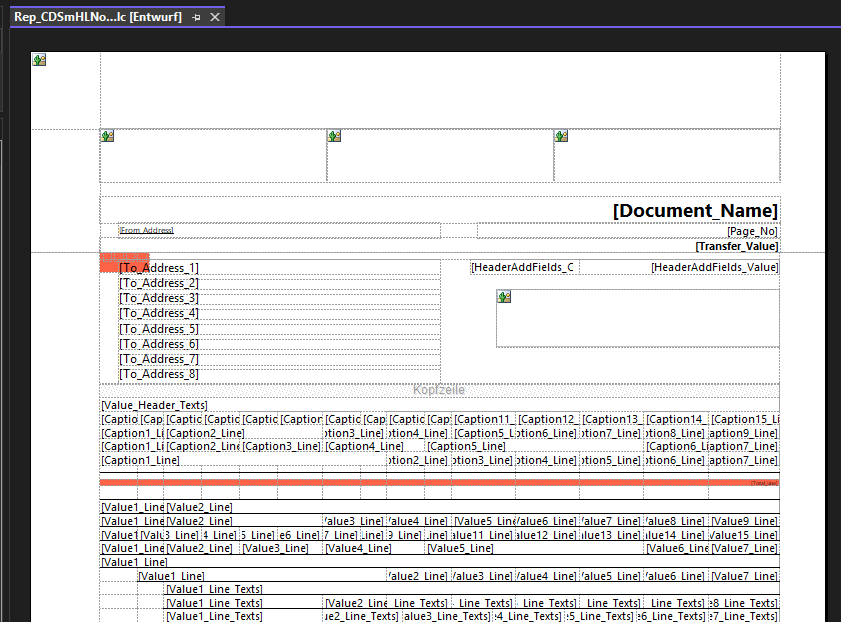Click the cell ending in alue12_Line]

pos(548,535)
